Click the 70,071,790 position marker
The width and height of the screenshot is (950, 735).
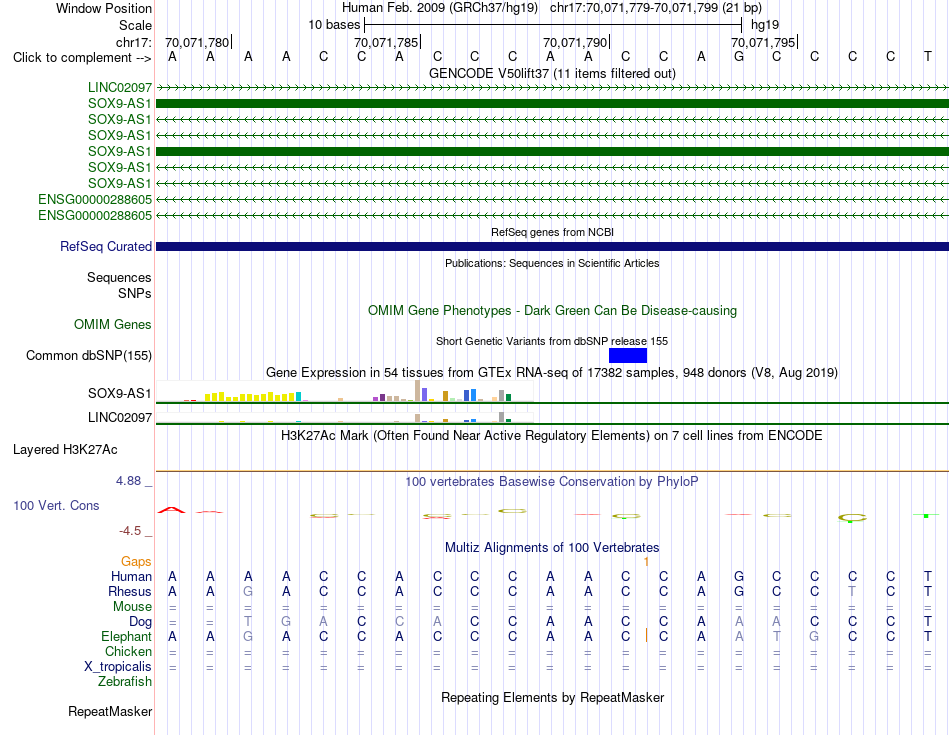(x=576, y=42)
